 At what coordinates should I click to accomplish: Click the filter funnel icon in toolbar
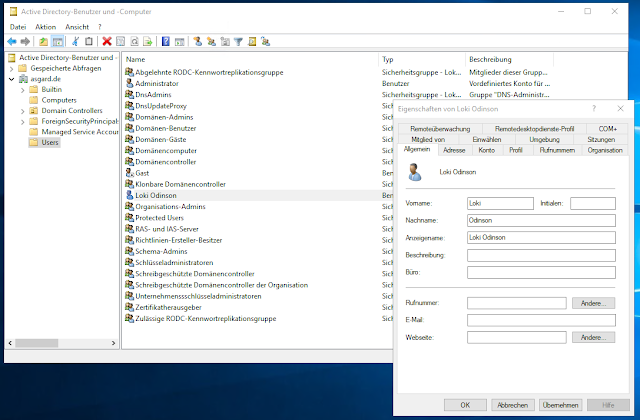point(240,42)
